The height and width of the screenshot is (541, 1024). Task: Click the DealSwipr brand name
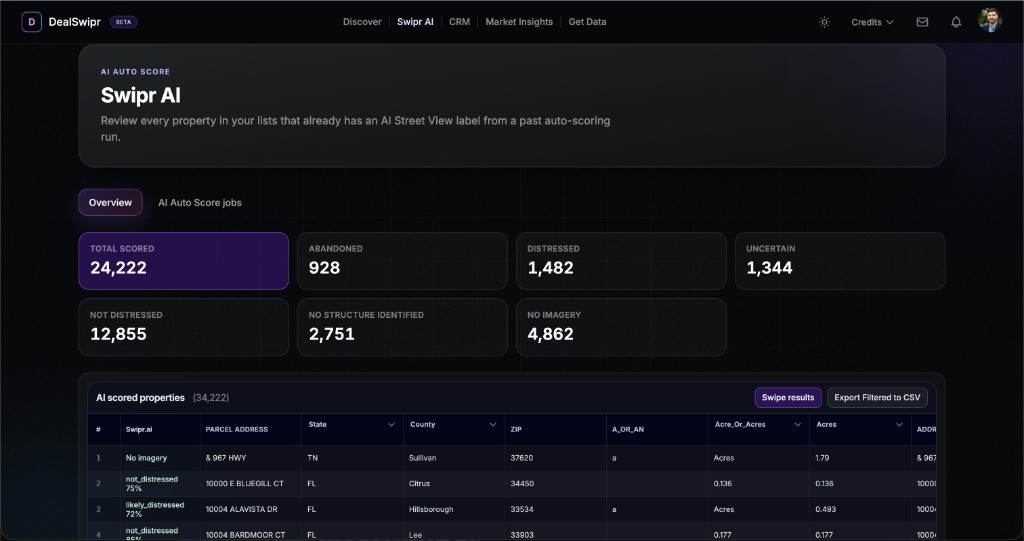point(74,22)
